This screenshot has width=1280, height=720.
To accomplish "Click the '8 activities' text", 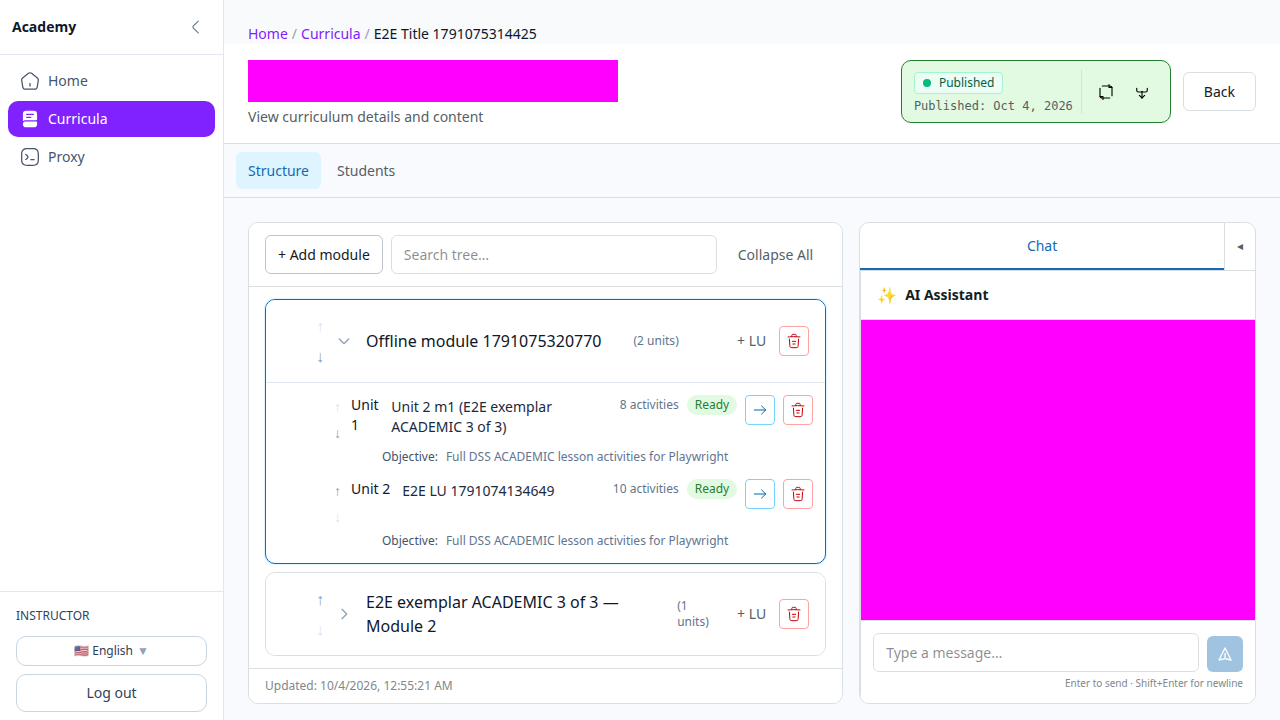I will [649, 405].
